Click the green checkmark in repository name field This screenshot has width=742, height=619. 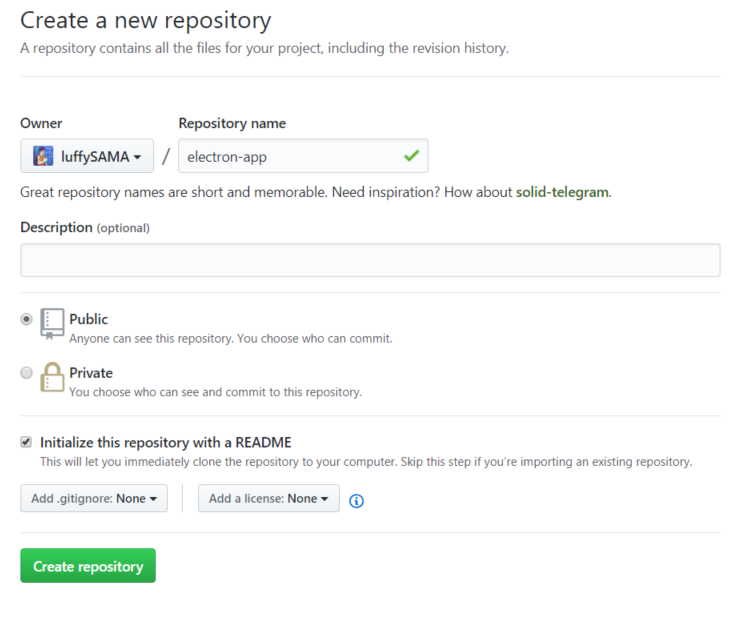pyautogui.click(x=411, y=156)
